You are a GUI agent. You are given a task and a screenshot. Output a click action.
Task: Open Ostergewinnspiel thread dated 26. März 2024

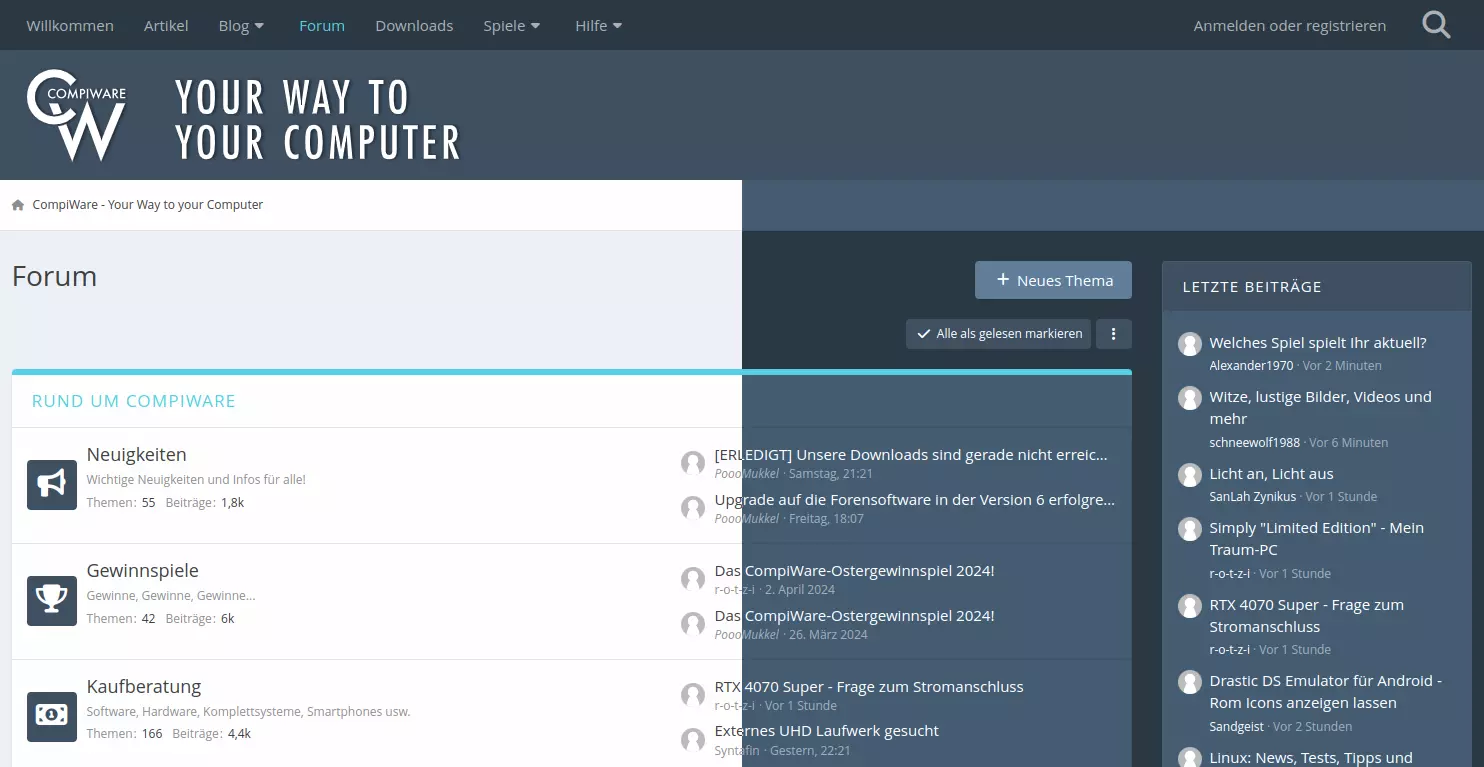pos(855,615)
